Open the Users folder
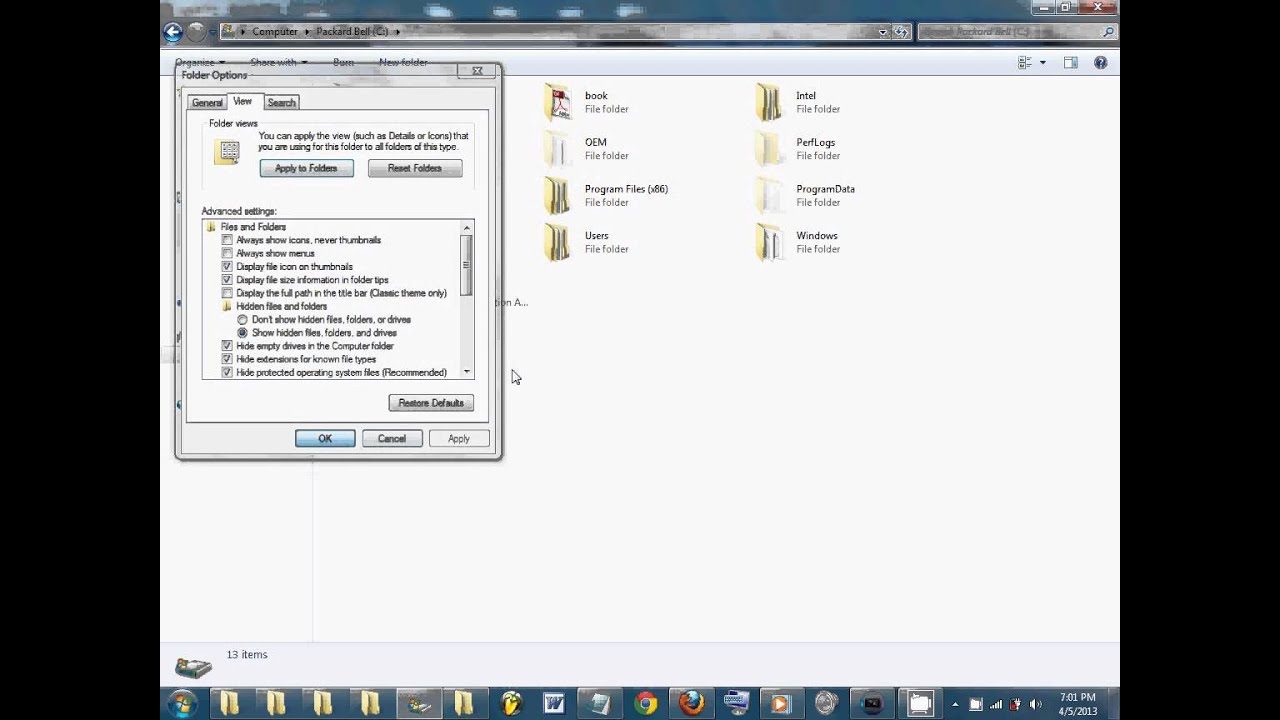 [597, 236]
